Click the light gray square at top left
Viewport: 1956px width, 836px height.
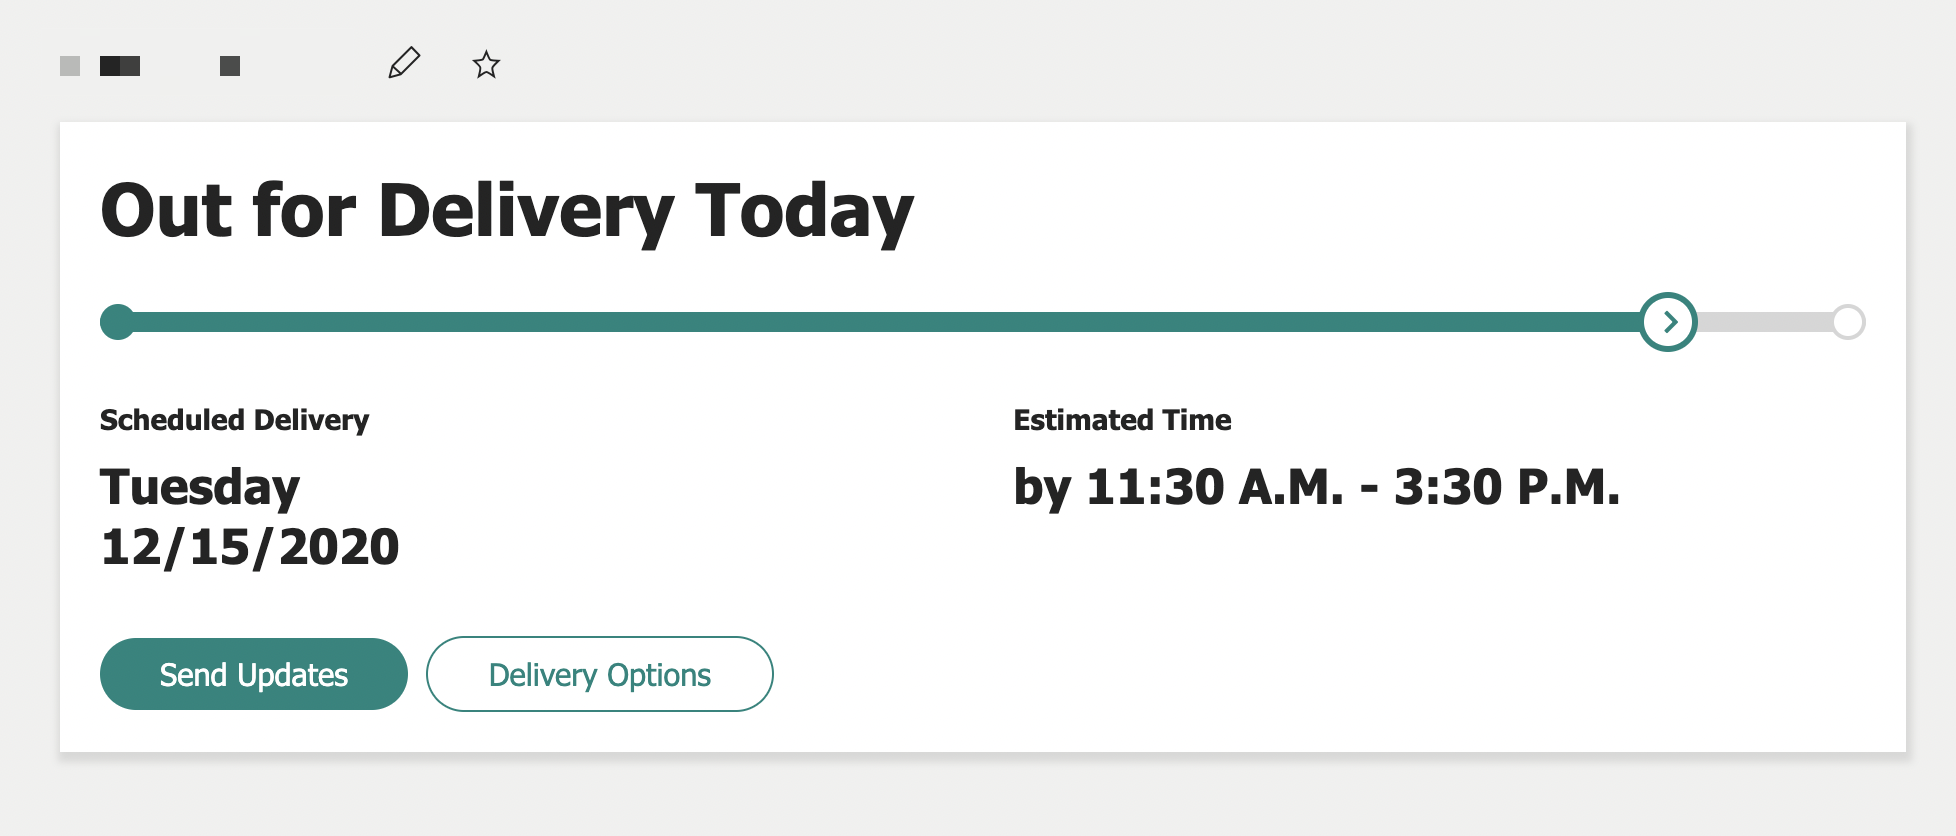tap(70, 66)
